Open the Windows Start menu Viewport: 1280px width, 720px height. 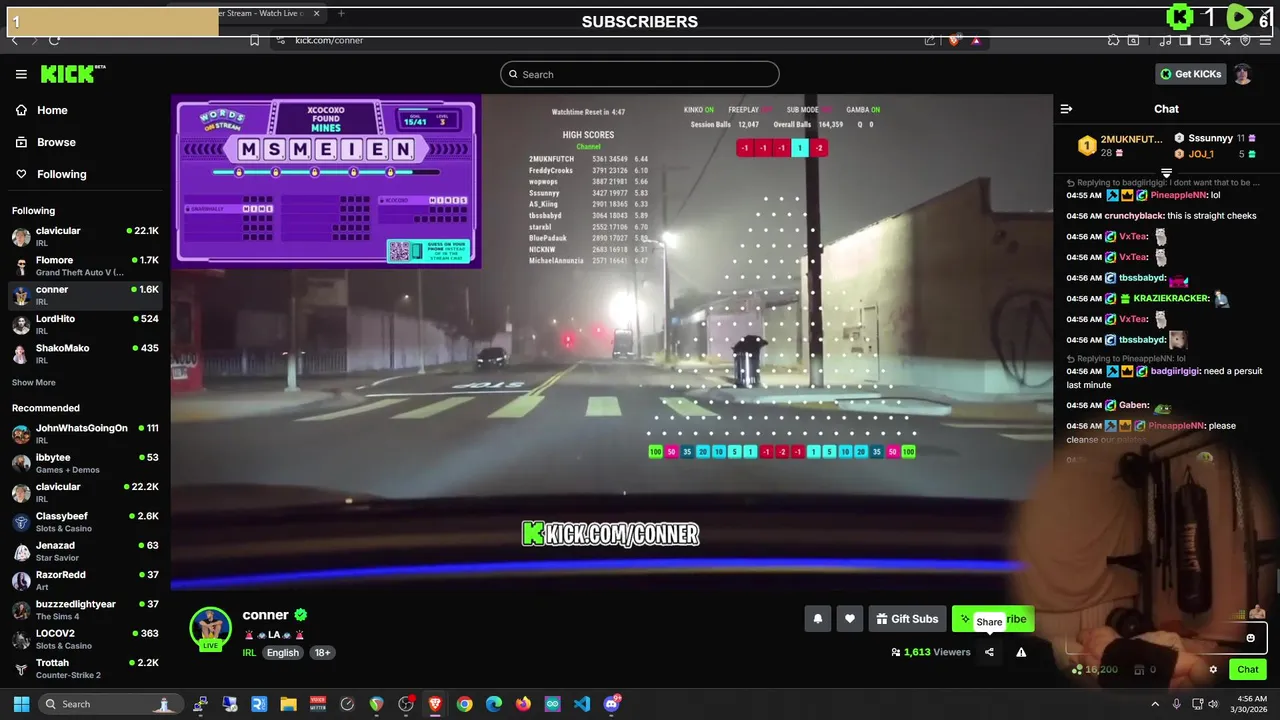(21, 704)
